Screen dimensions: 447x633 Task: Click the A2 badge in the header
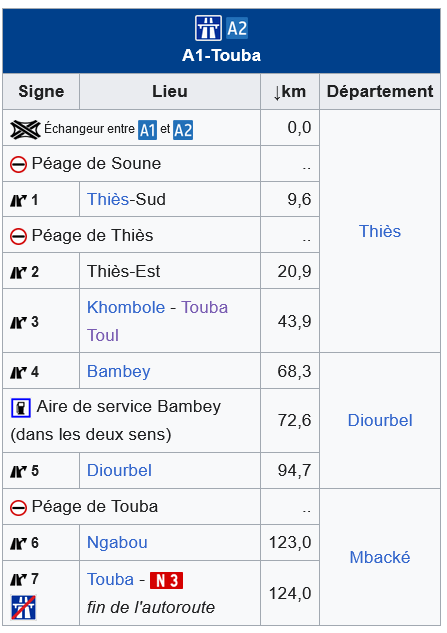(237, 28)
